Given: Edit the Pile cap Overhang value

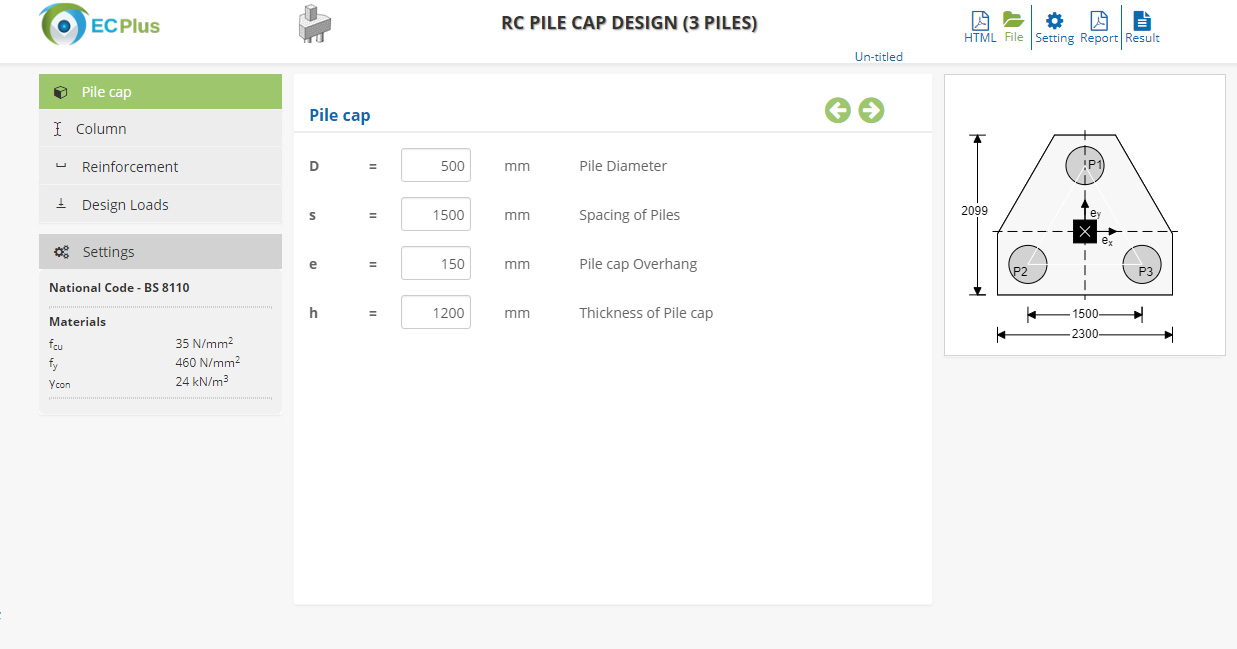Looking at the screenshot, I should (x=436, y=264).
